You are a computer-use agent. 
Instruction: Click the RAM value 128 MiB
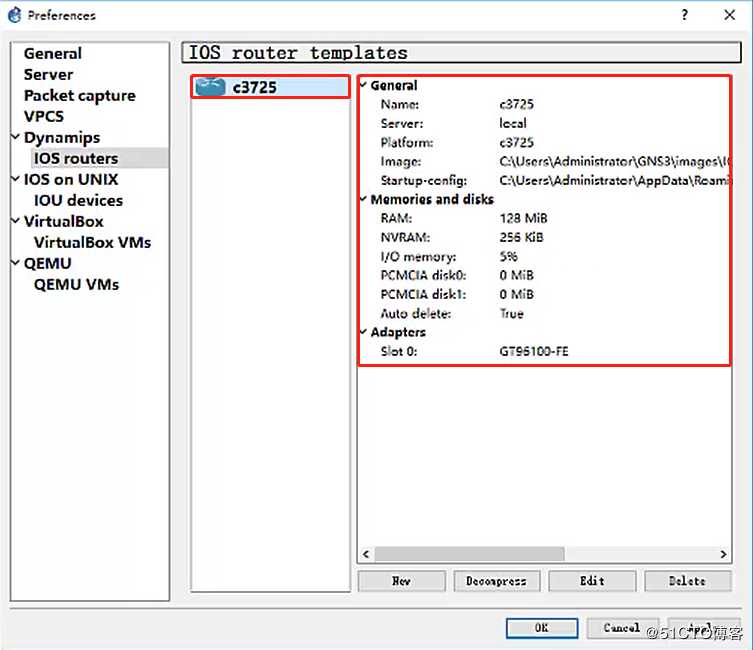pyautogui.click(x=523, y=218)
